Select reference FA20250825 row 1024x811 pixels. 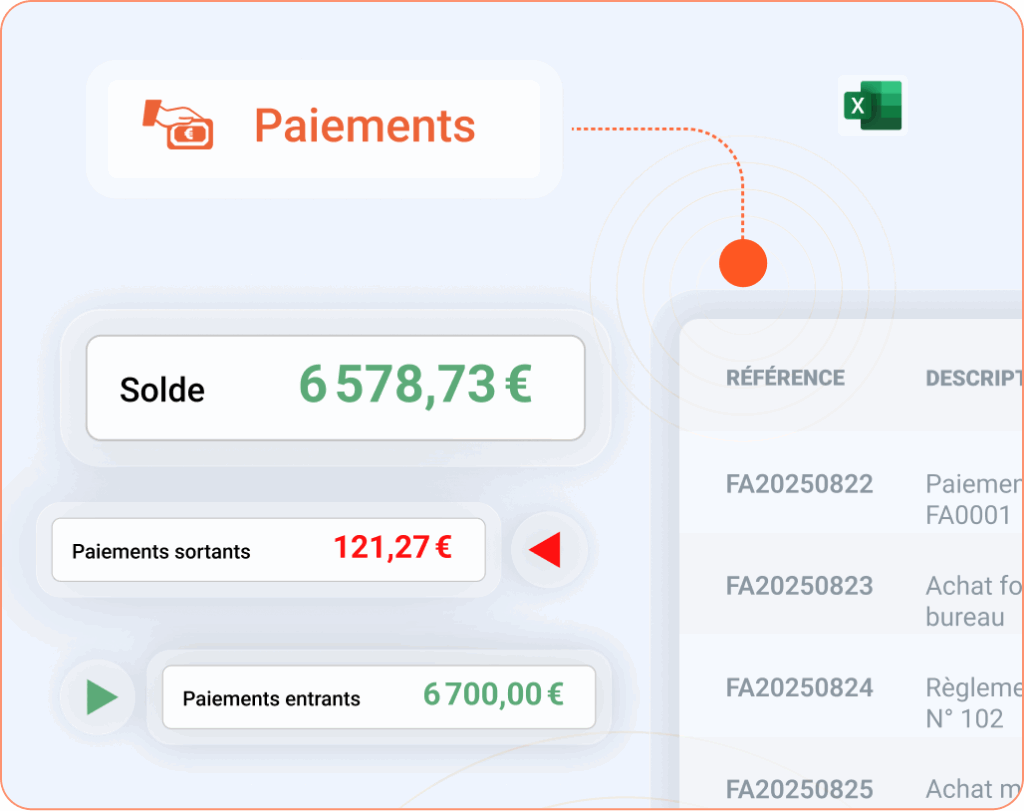click(799, 788)
